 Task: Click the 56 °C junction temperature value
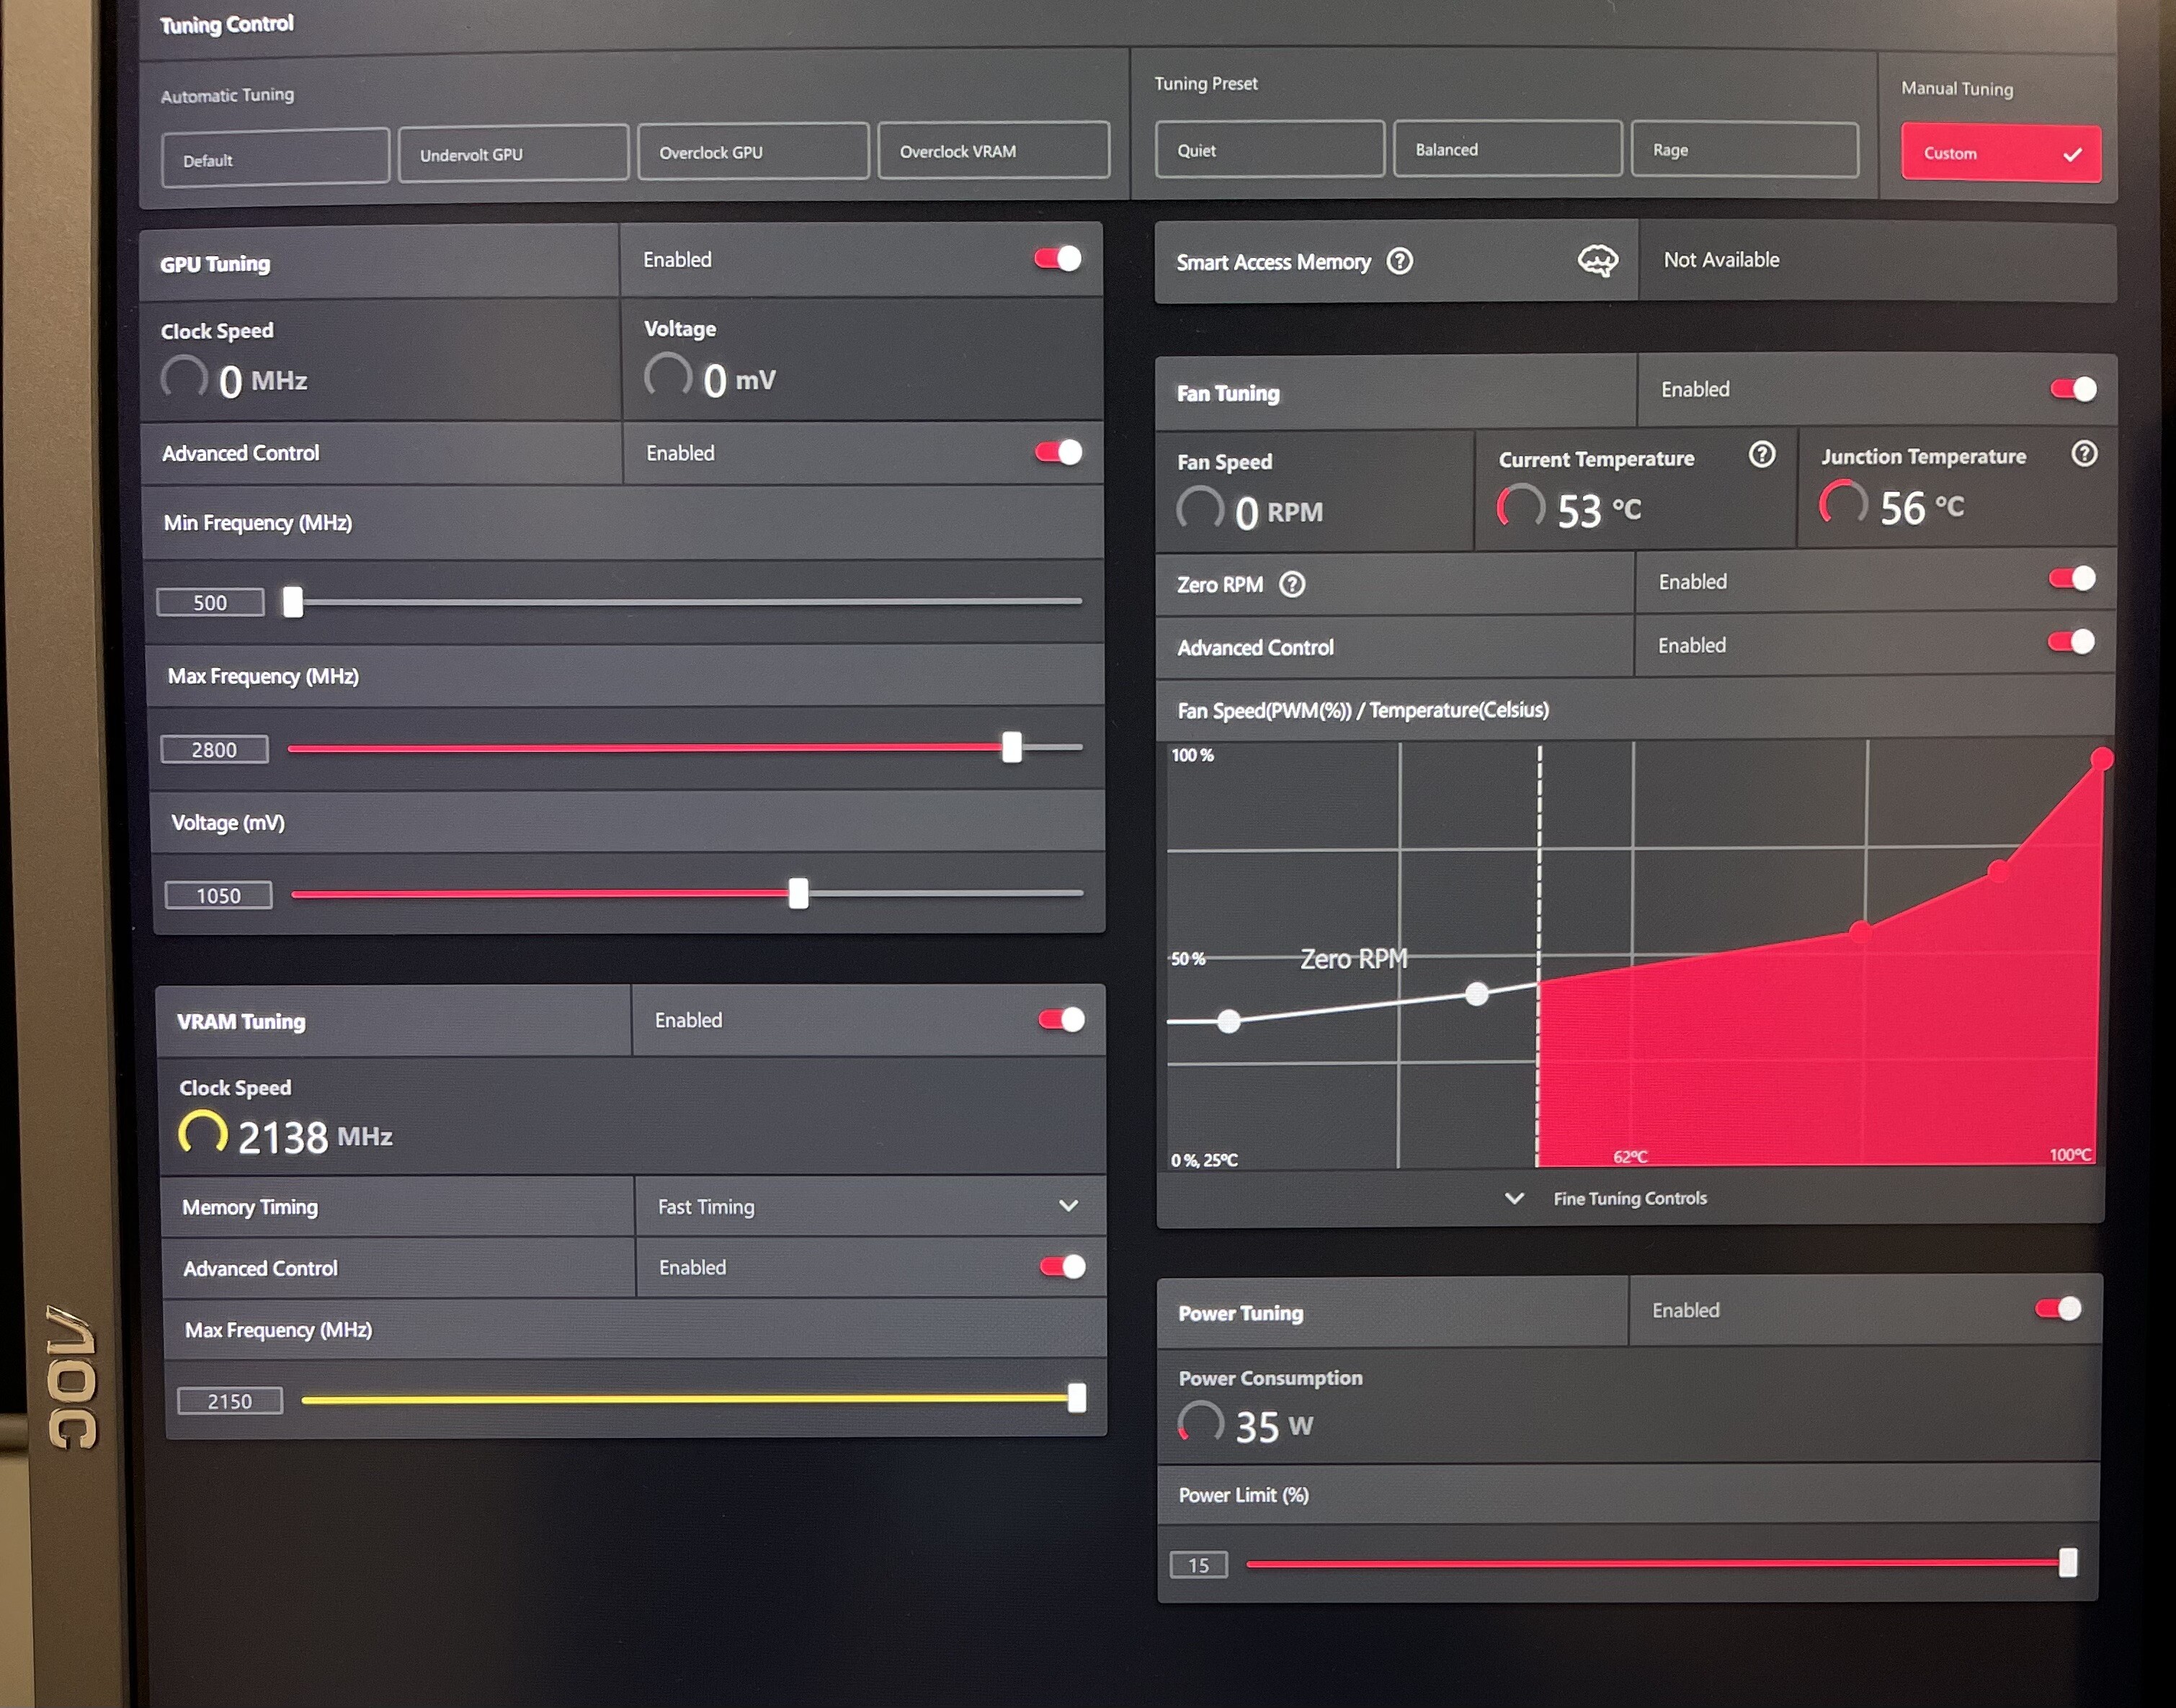tap(1921, 507)
